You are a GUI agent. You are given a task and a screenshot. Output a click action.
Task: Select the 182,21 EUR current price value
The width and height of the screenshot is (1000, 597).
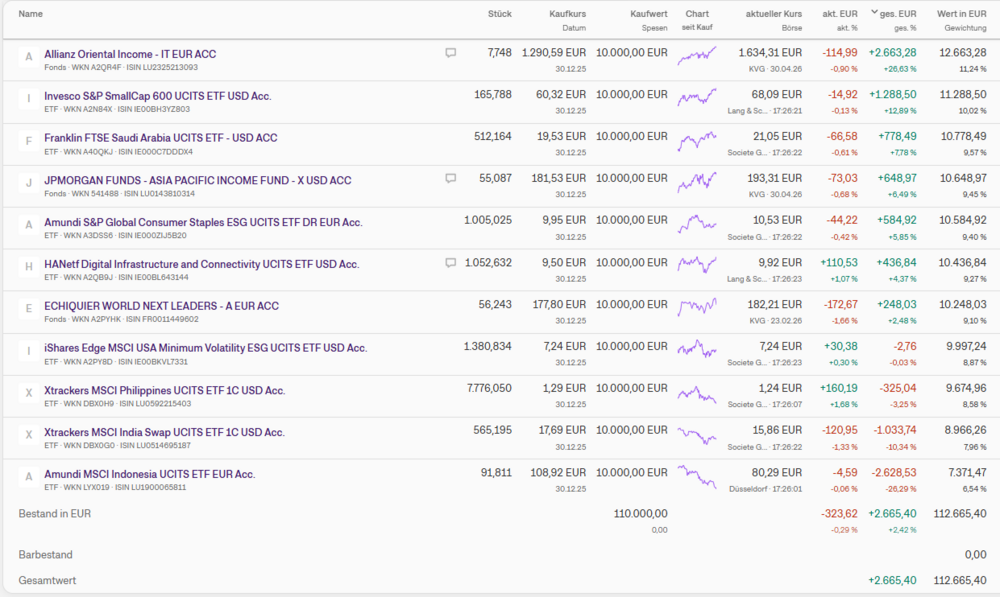tap(774, 304)
